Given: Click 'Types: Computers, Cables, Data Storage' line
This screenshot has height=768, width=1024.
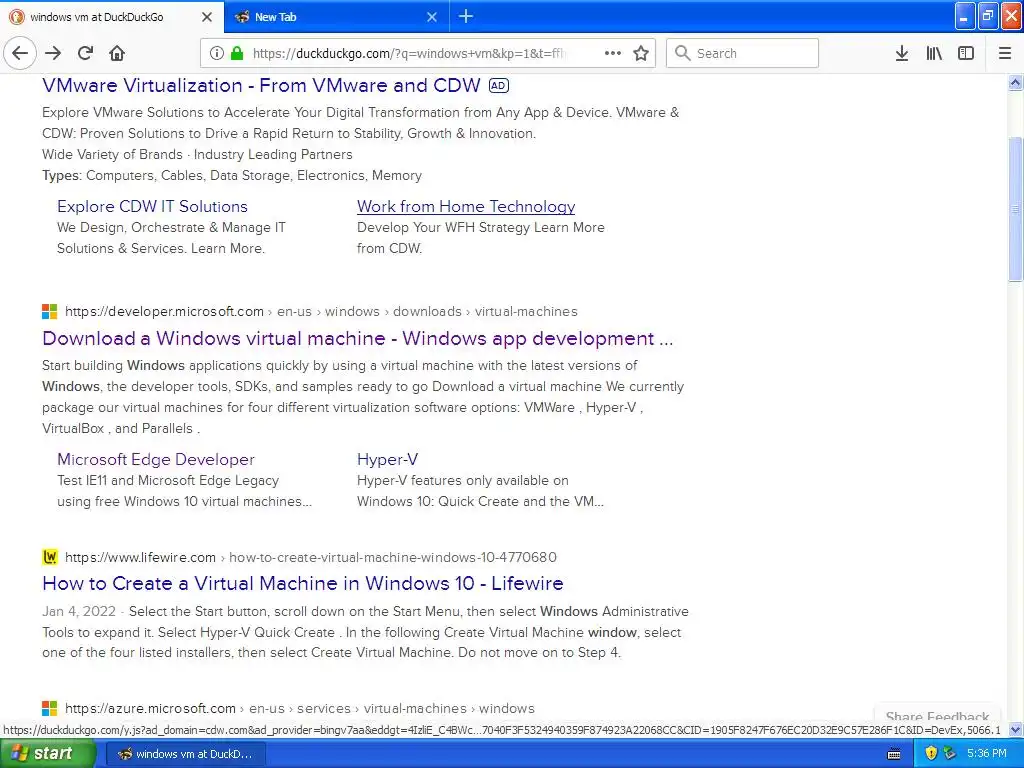Looking at the screenshot, I should tap(232, 175).
